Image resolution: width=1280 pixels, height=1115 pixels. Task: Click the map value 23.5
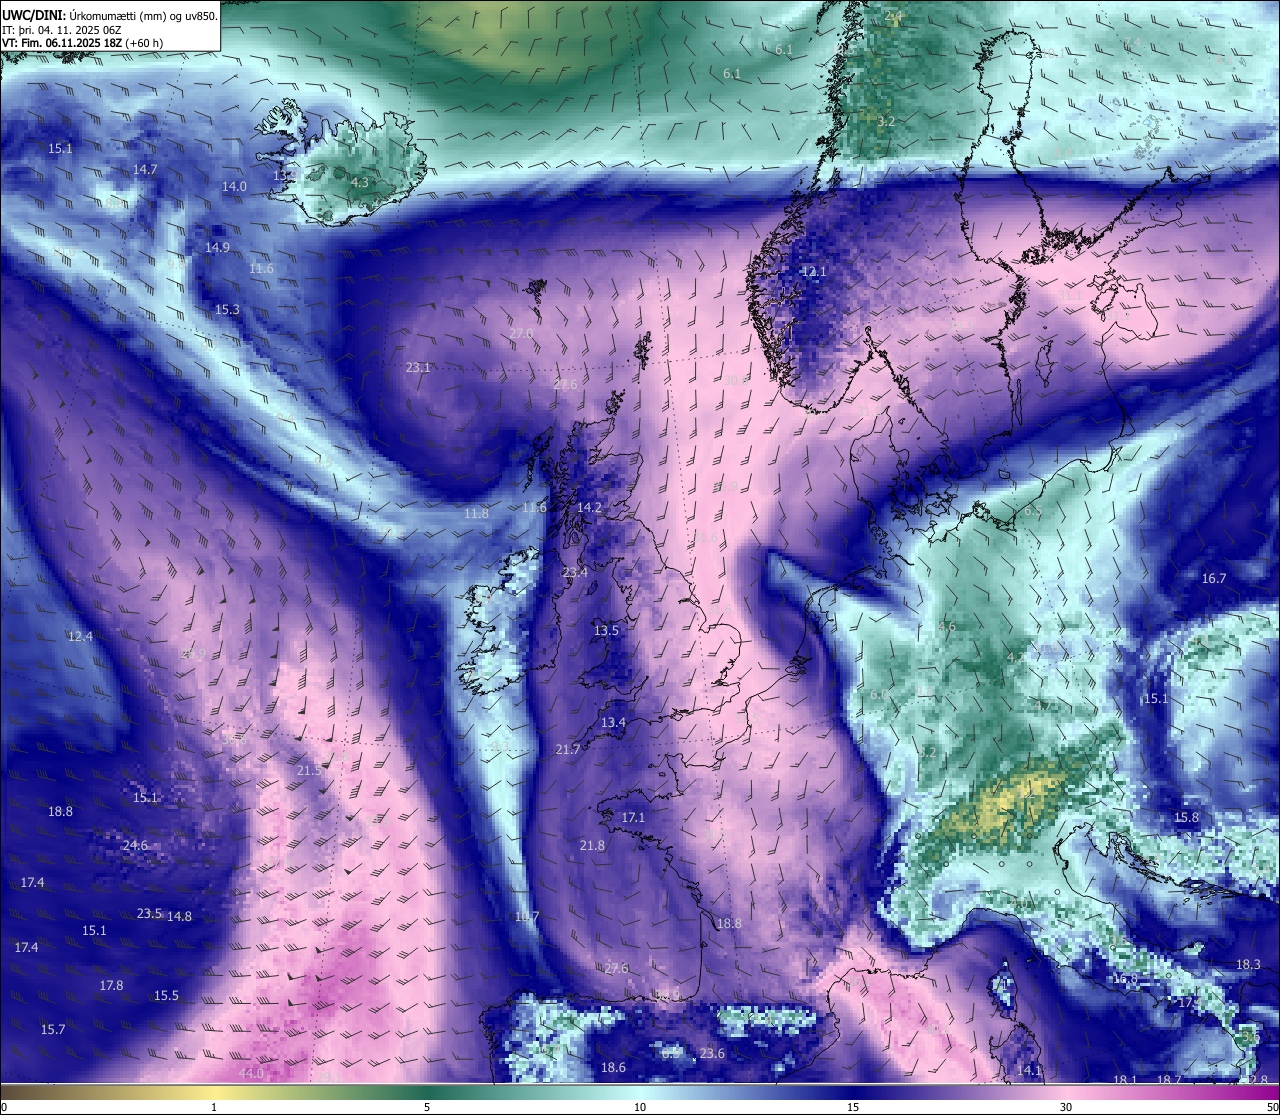point(149,913)
